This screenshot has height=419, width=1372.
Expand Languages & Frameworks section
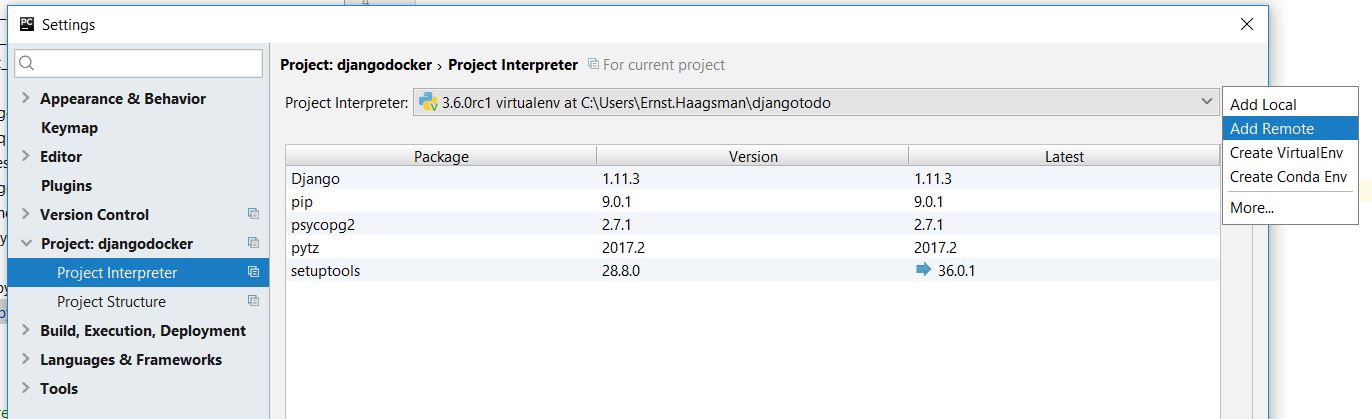click(x=26, y=359)
